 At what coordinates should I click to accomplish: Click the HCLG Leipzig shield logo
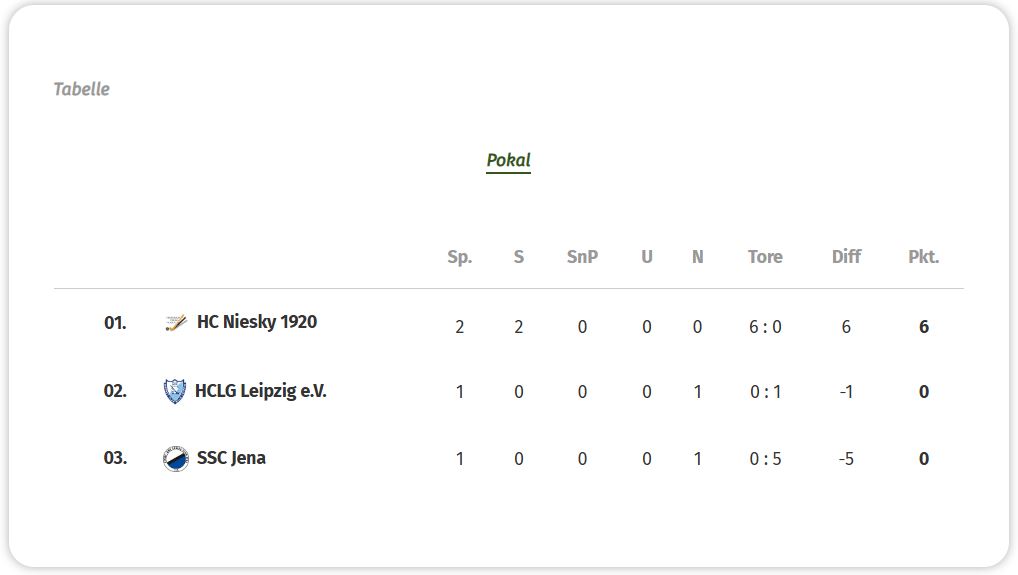pyautogui.click(x=174, y=391)
